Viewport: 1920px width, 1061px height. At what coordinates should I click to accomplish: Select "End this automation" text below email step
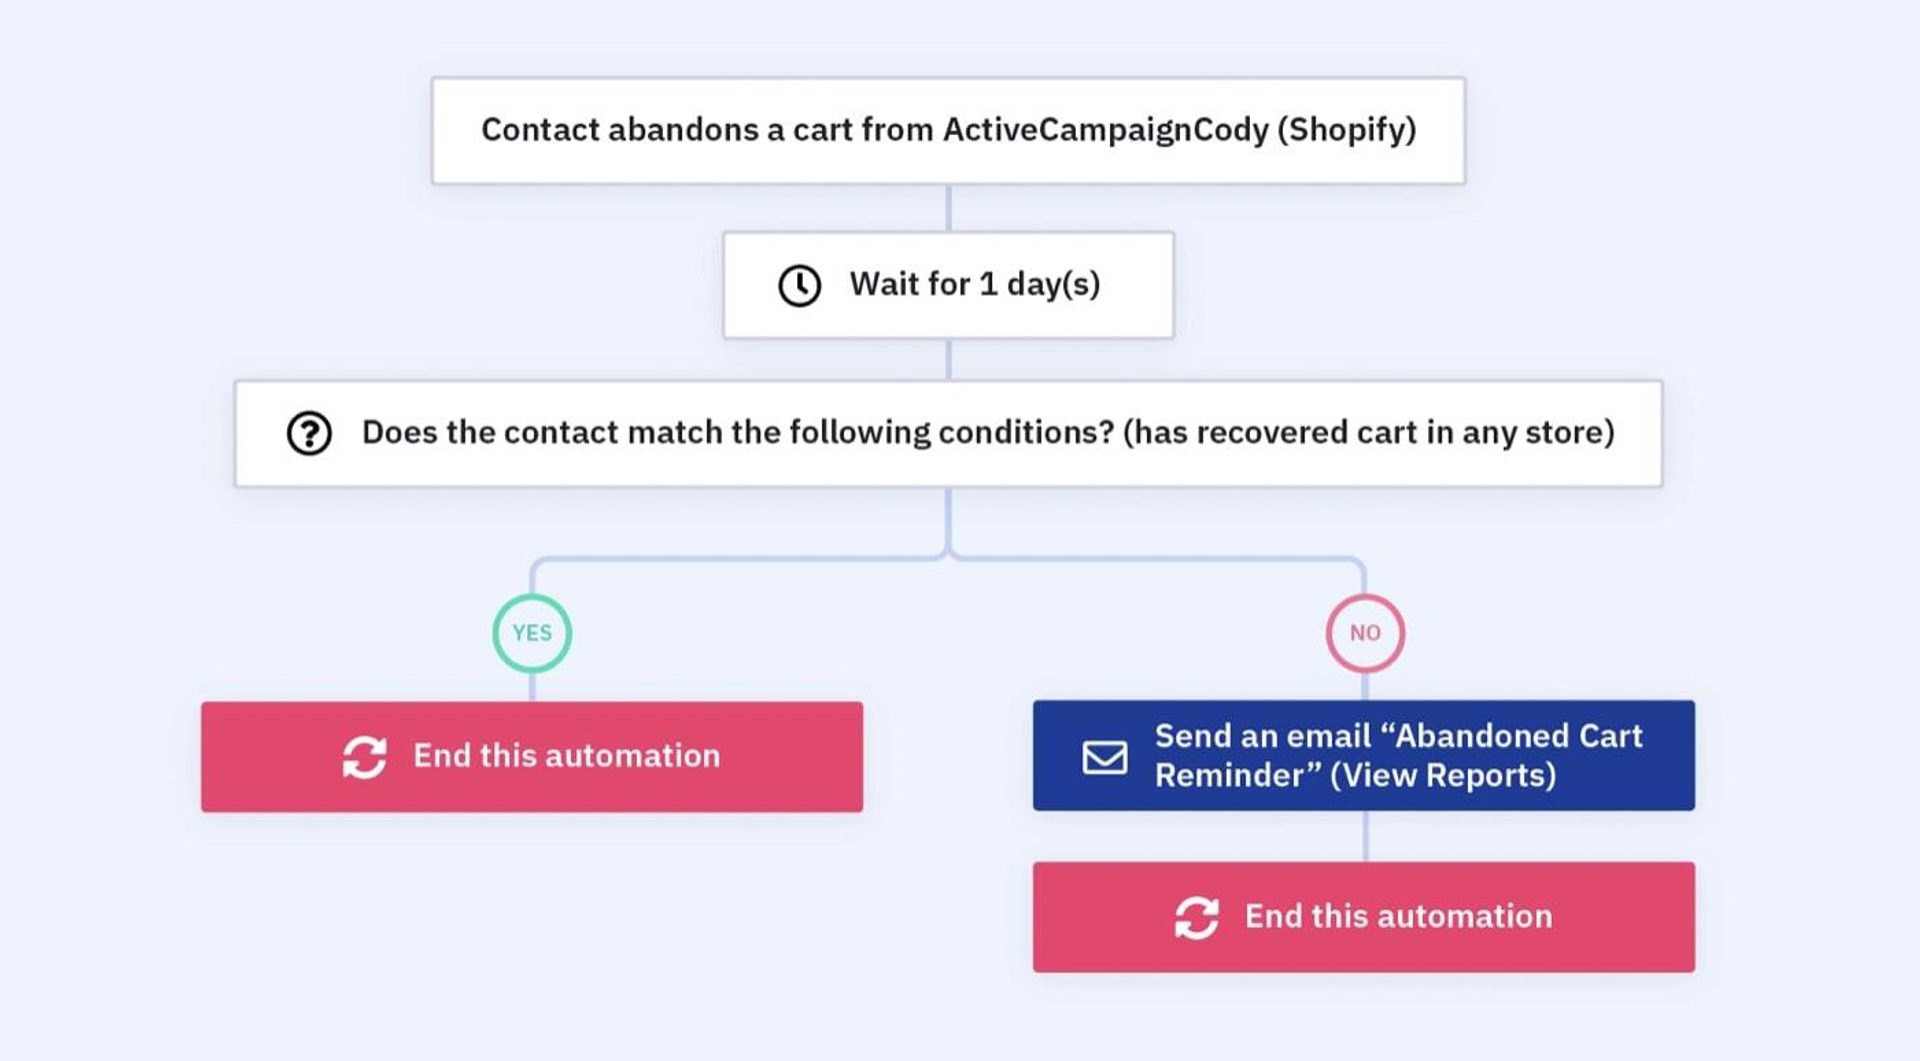(x=1398, y=917)
